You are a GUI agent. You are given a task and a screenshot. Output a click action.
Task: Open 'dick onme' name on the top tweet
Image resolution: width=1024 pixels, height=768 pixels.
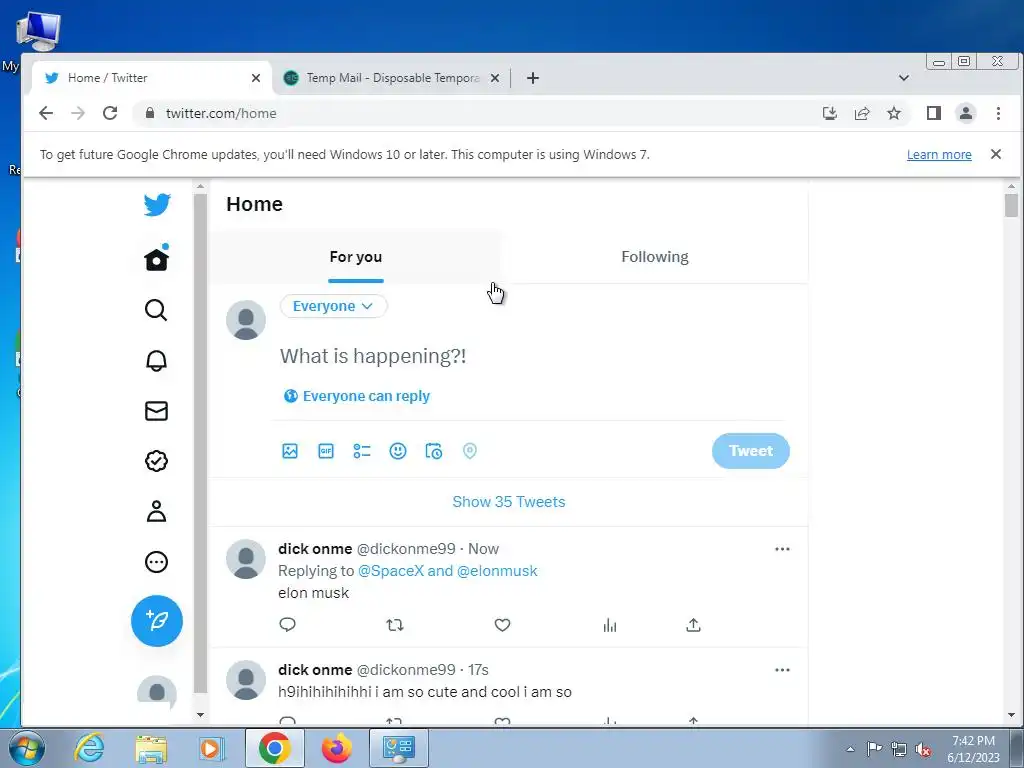click(x=315, y=549)
